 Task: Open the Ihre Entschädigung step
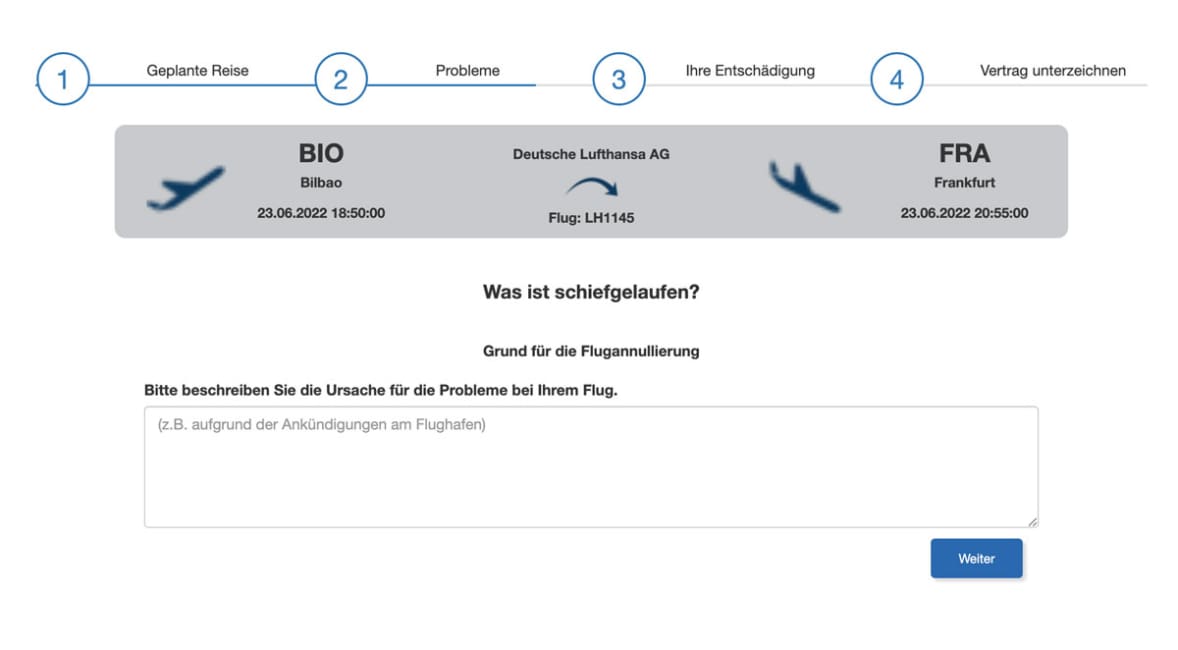pos(750,70)
